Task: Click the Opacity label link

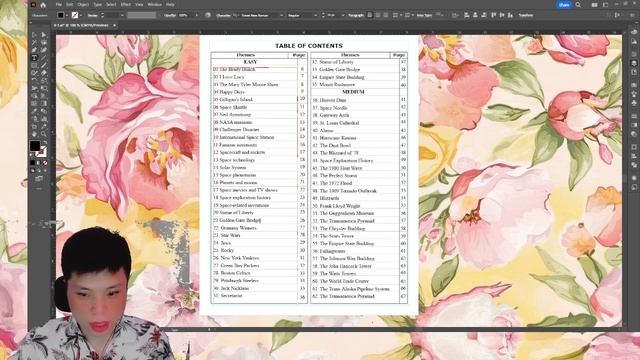Action: click(x=170, y=16)
